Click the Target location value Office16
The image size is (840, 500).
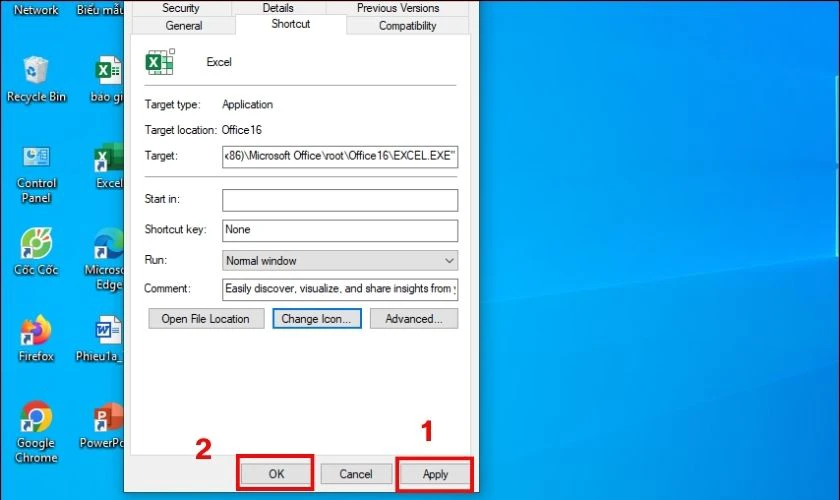242,130
